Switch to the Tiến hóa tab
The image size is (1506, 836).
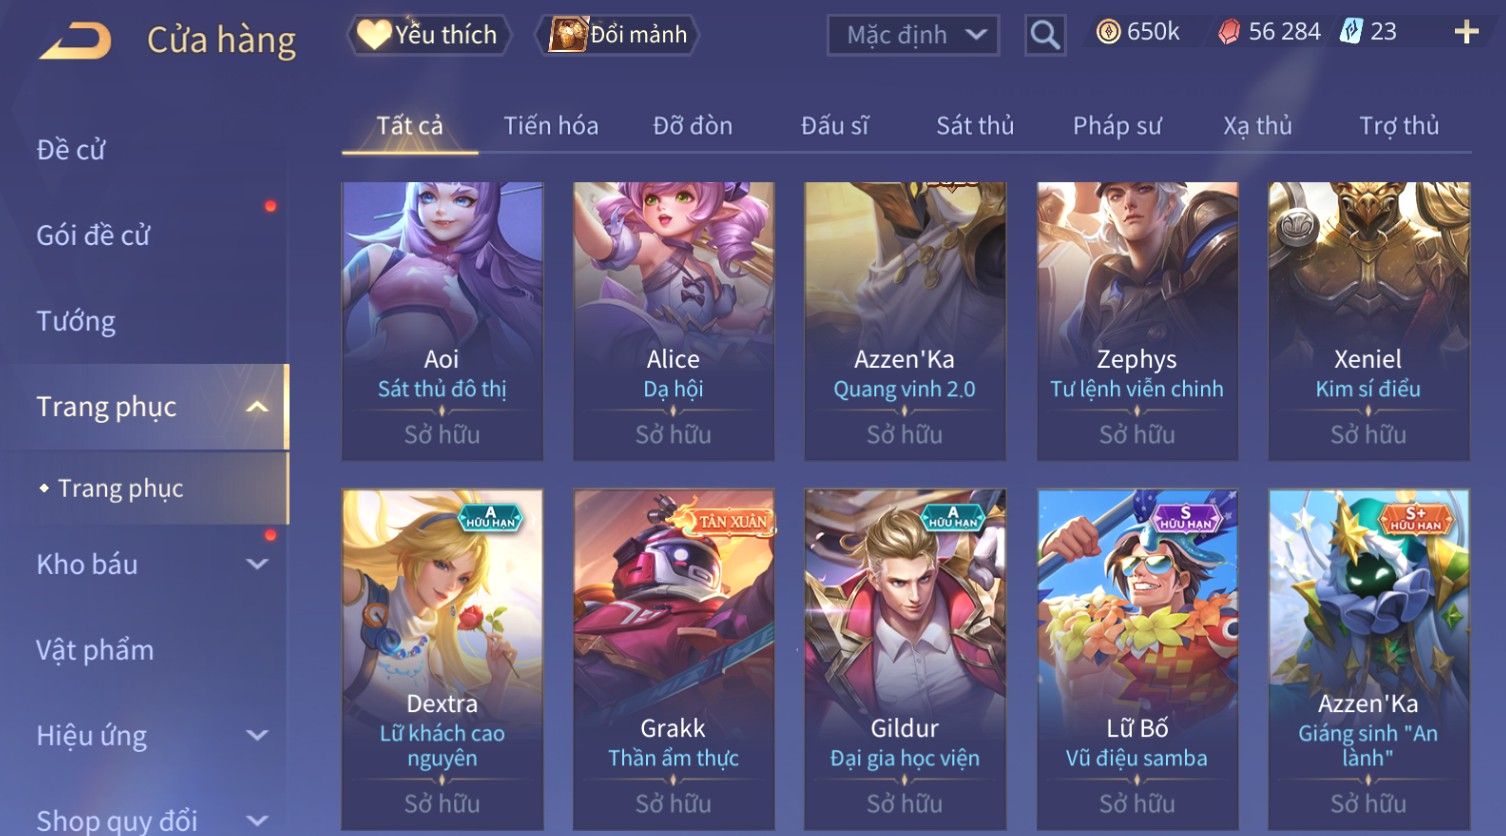pos(551,126)
